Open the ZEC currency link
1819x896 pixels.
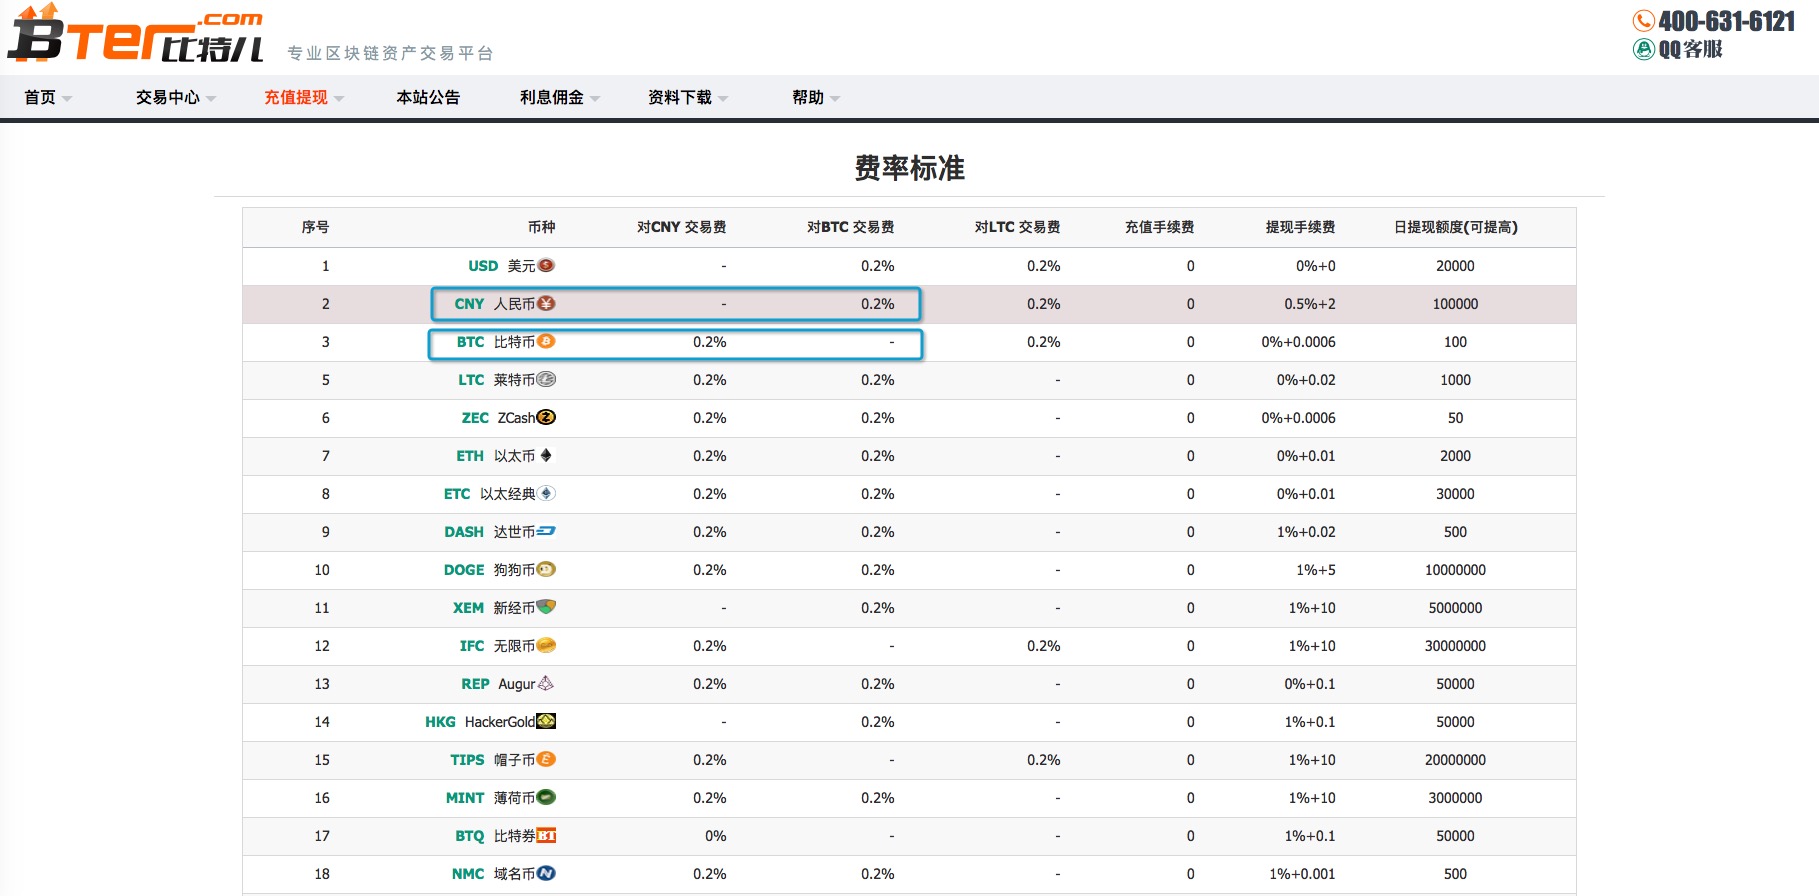click(475, 418)
